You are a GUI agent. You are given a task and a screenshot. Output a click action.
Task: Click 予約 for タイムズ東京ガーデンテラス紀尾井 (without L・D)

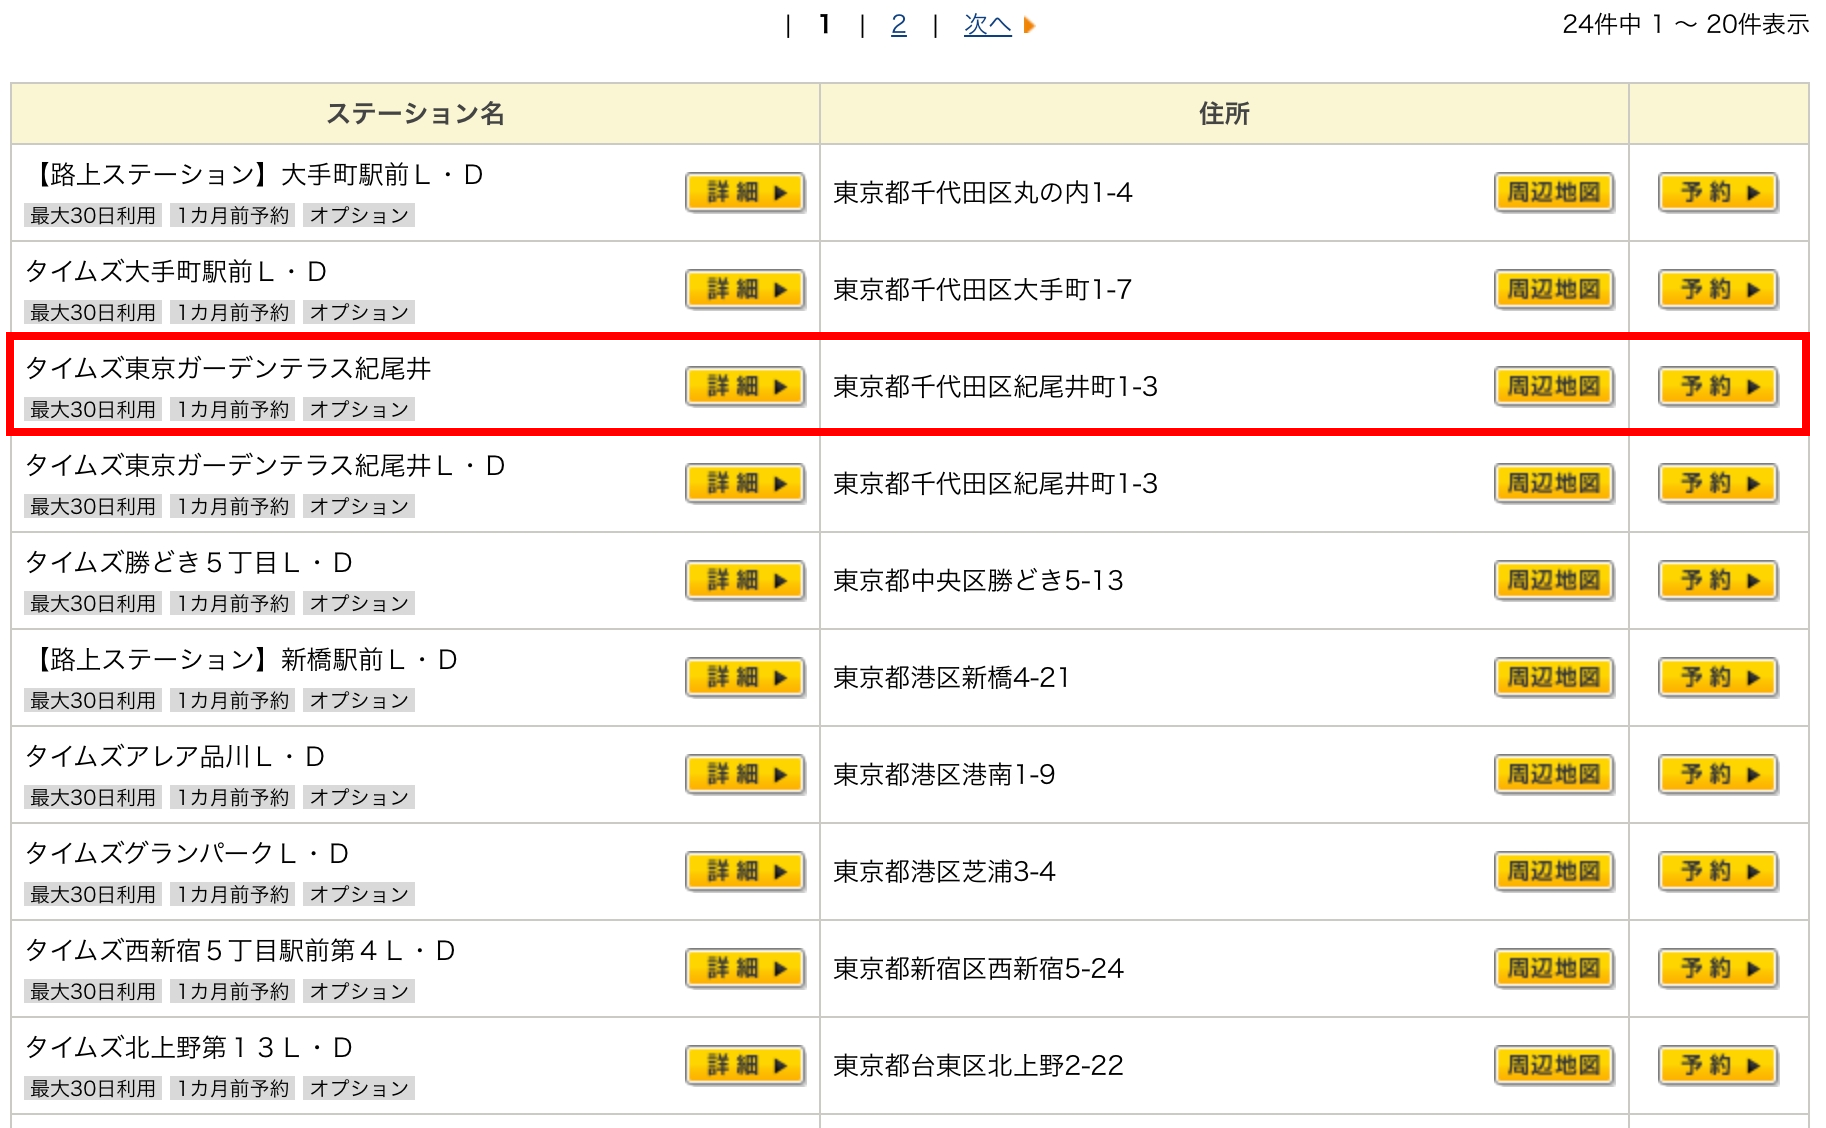pos(1718,386)
